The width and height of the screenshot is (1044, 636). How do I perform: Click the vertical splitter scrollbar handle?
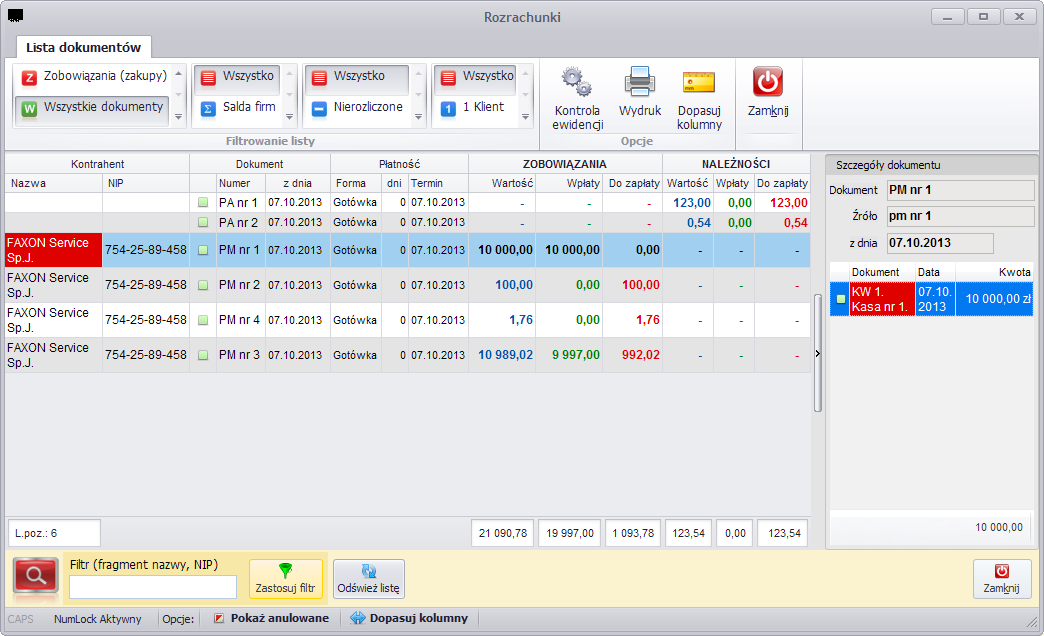coord(818,354)
